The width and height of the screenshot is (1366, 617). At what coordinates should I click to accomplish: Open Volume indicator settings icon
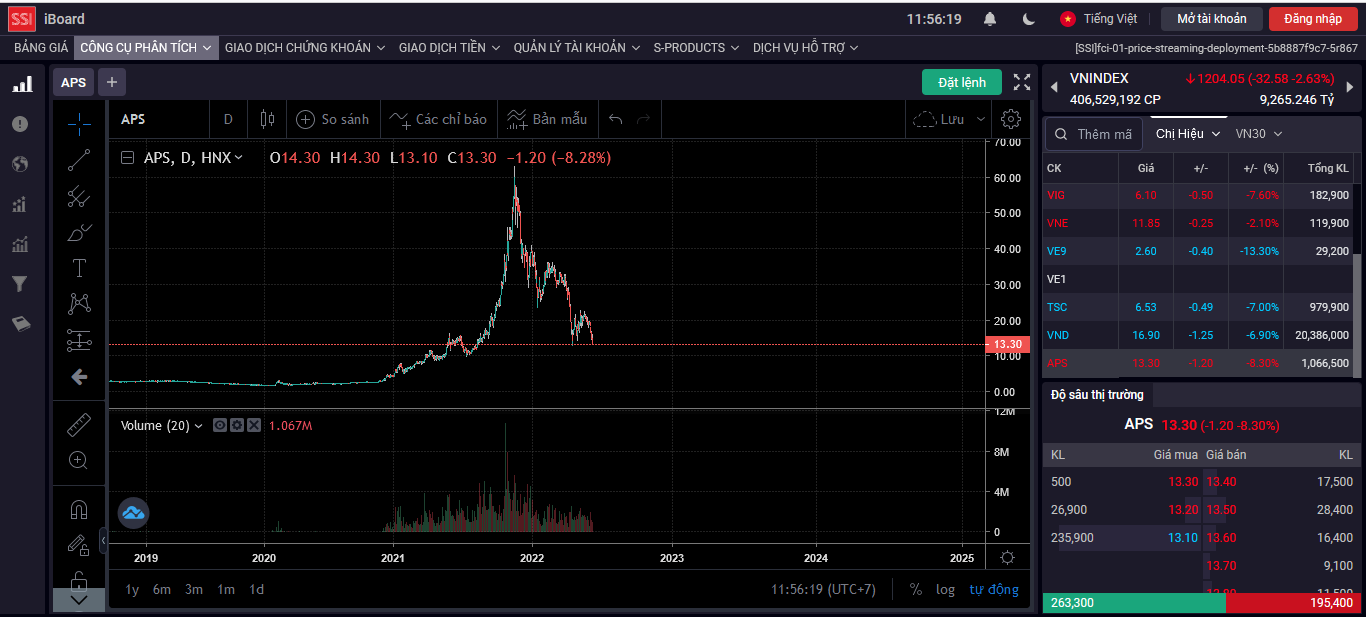(x=237, y=425)
